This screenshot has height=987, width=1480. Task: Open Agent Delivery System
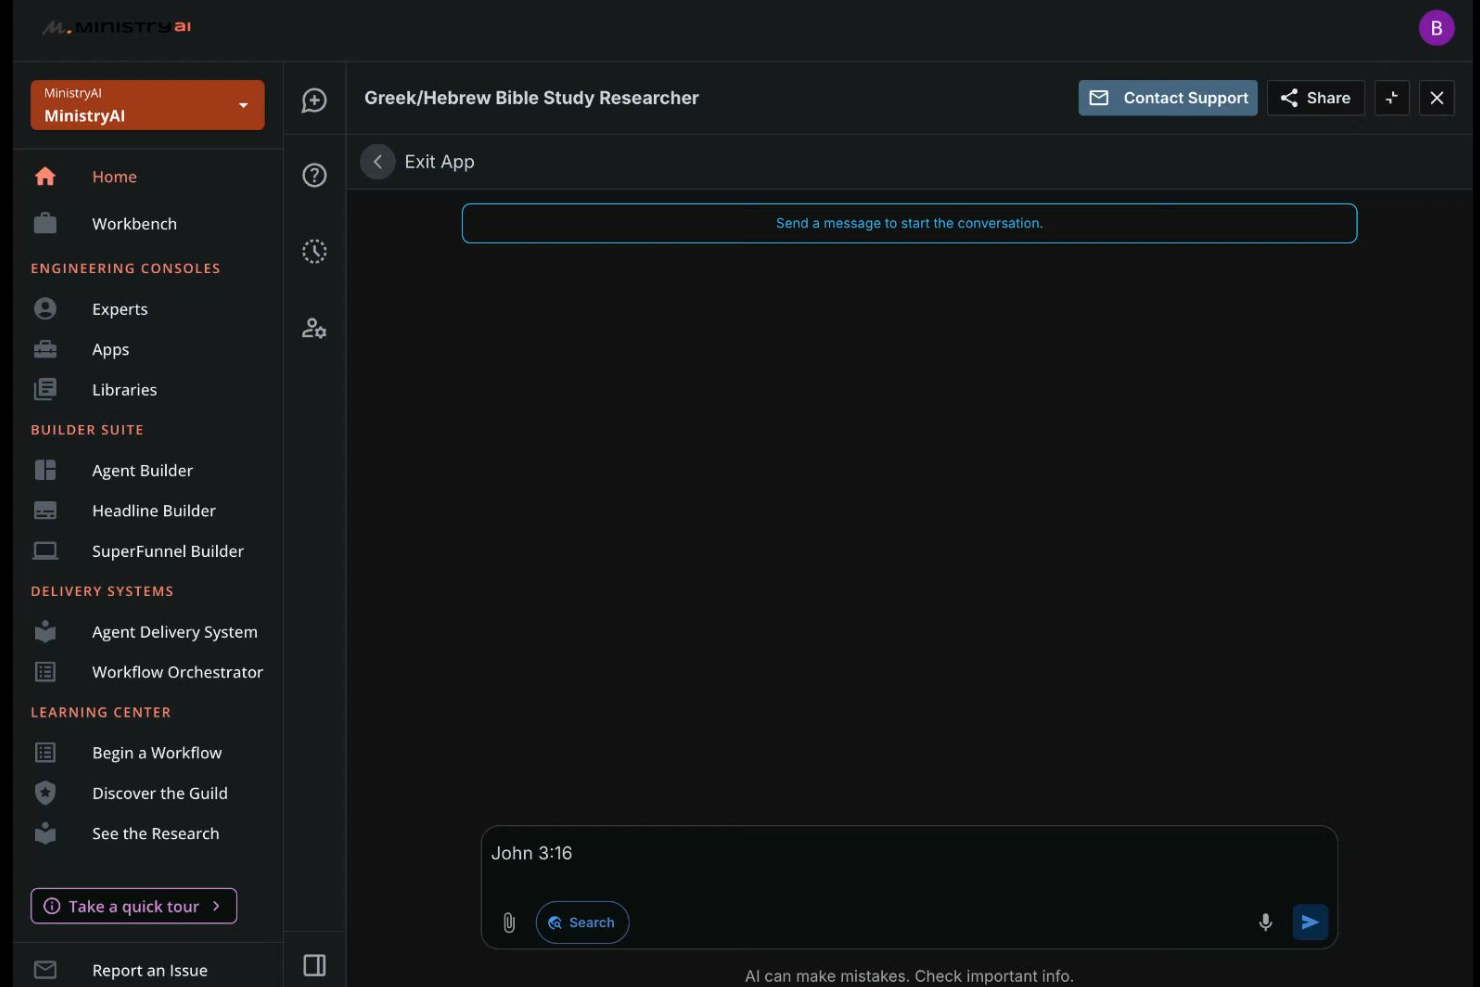174,632
